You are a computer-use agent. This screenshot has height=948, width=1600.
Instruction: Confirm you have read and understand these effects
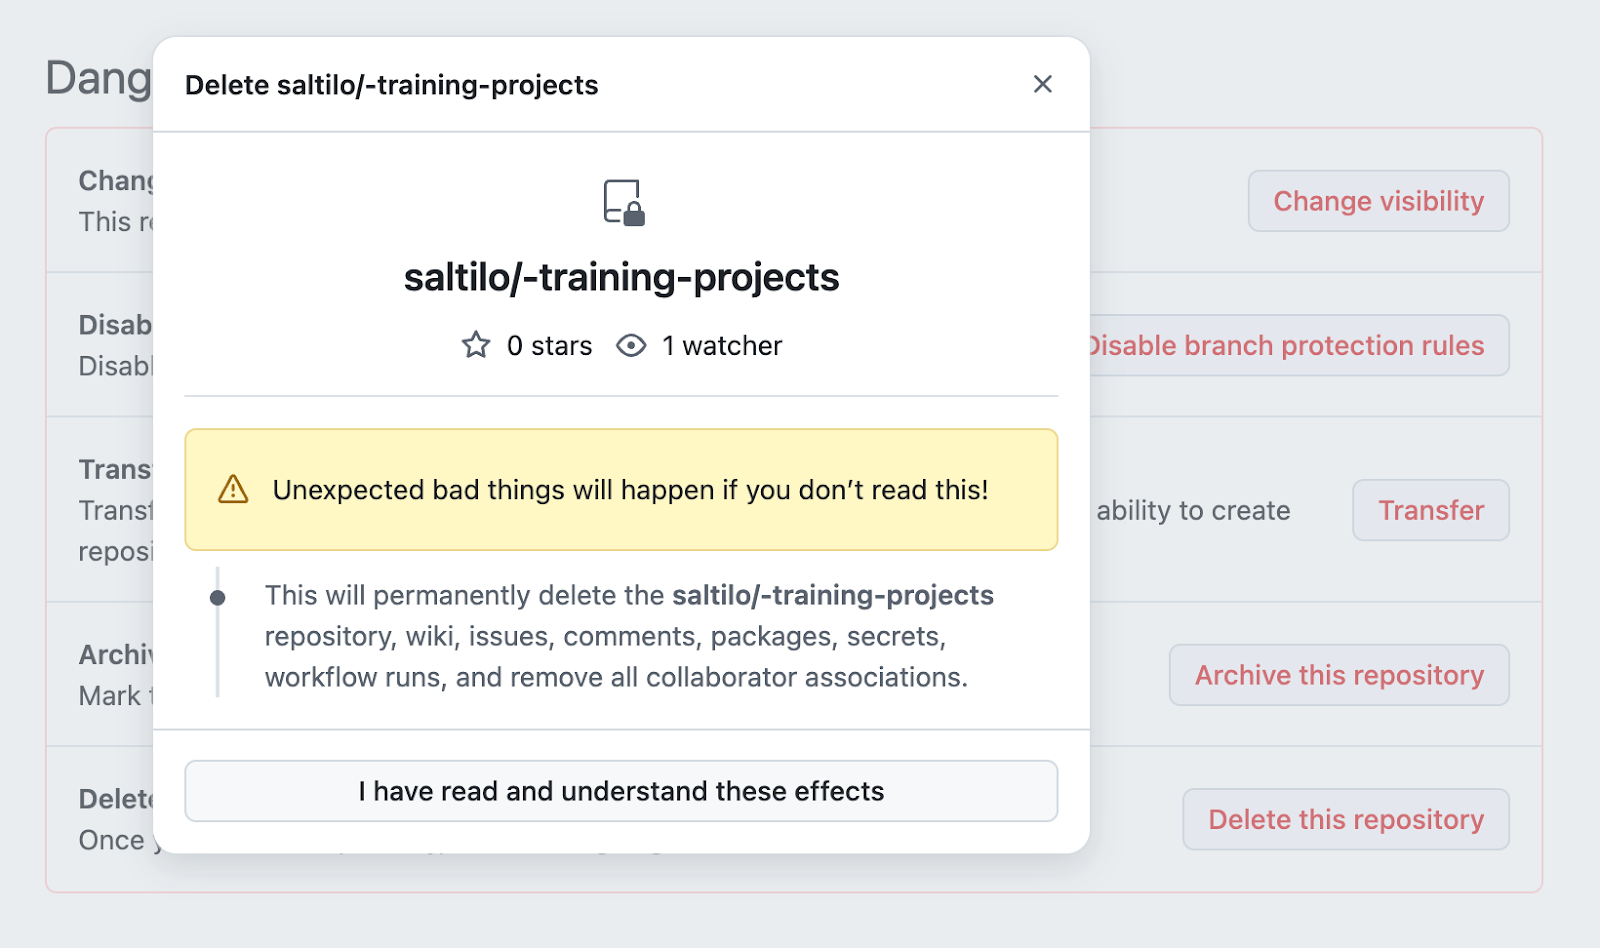(621, 790)
